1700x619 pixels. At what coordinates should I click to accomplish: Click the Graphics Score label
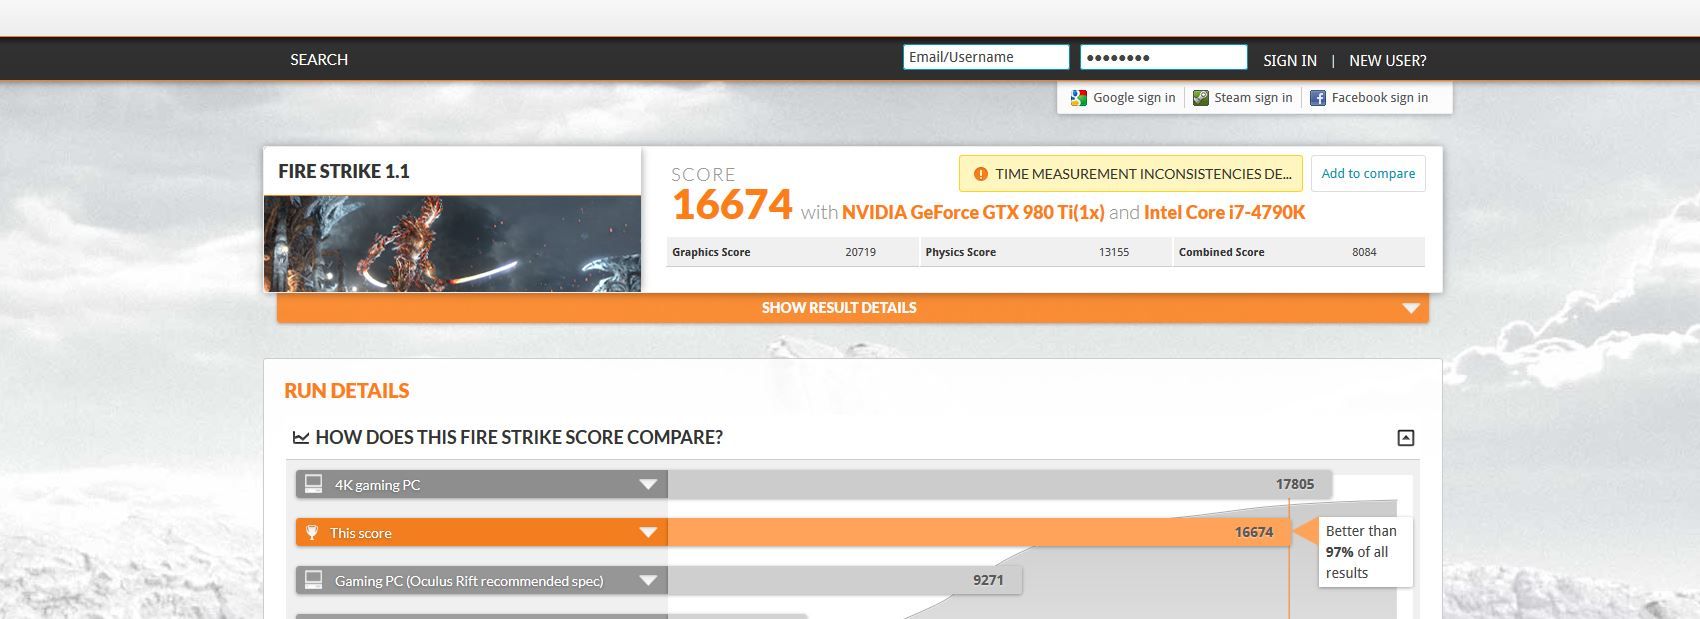[711, 253]
